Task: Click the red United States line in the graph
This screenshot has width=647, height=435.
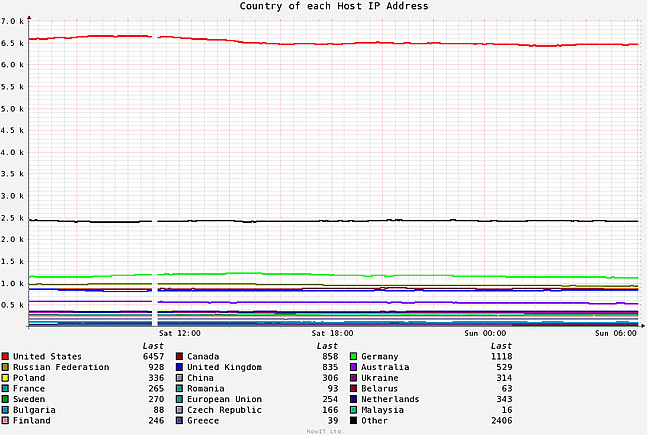Action: click(x=400, y=43)
